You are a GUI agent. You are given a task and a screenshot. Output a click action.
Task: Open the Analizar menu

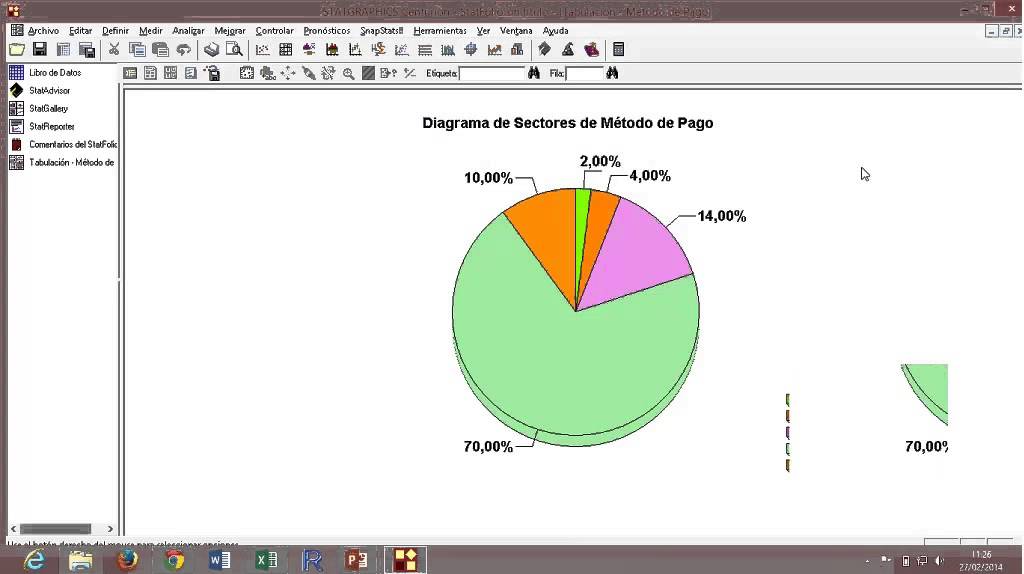(x=188, y=31)
